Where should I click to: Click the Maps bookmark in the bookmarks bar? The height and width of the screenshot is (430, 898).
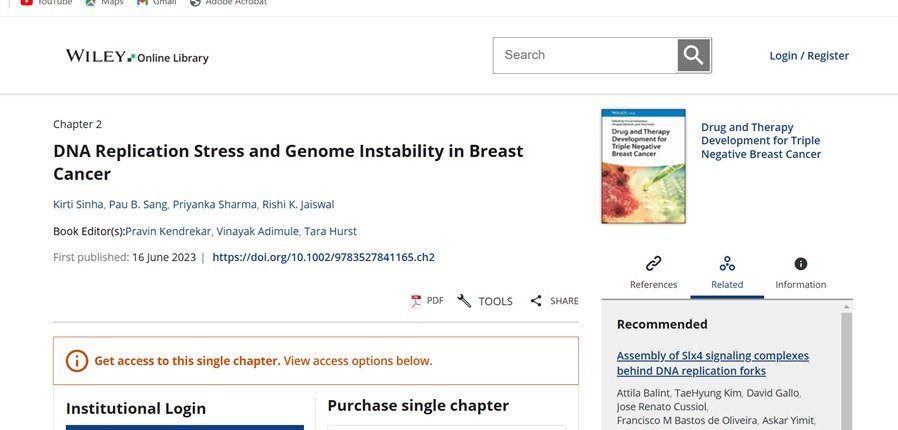tap(105, 3)
